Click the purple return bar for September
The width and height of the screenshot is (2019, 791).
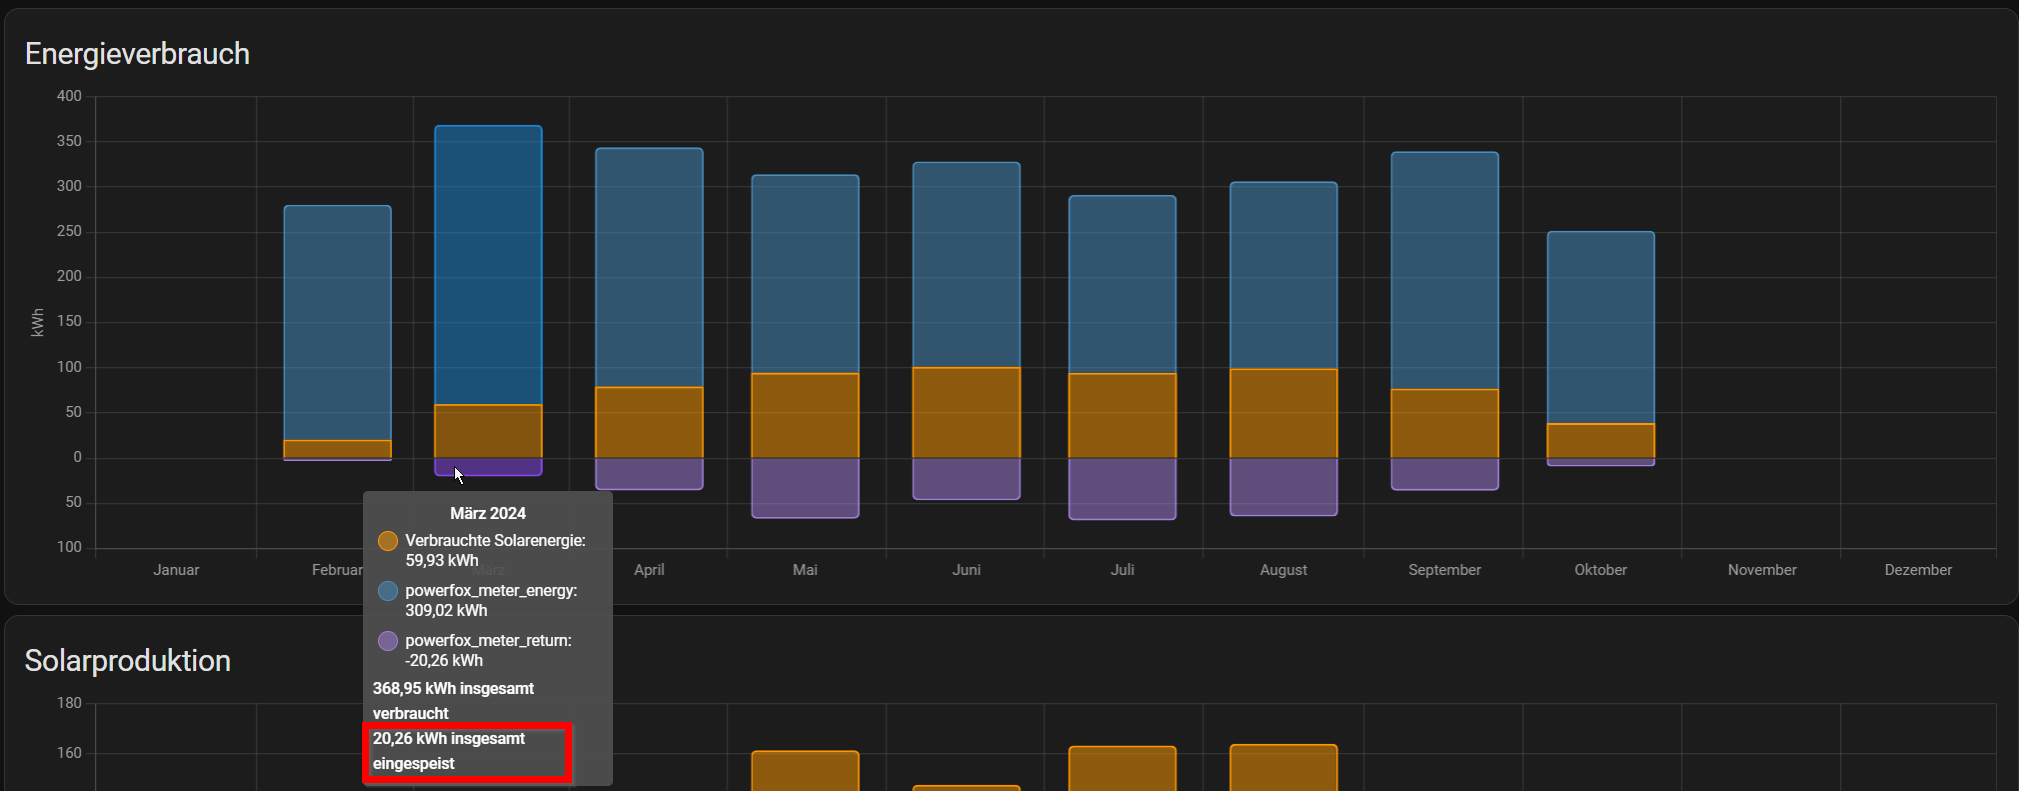pos(1444,474)
